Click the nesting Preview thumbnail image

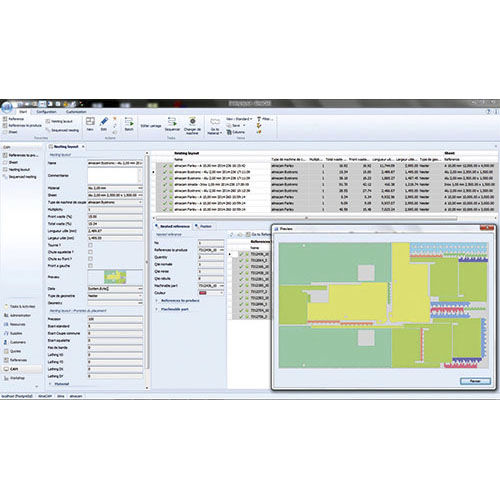(115, 277)
